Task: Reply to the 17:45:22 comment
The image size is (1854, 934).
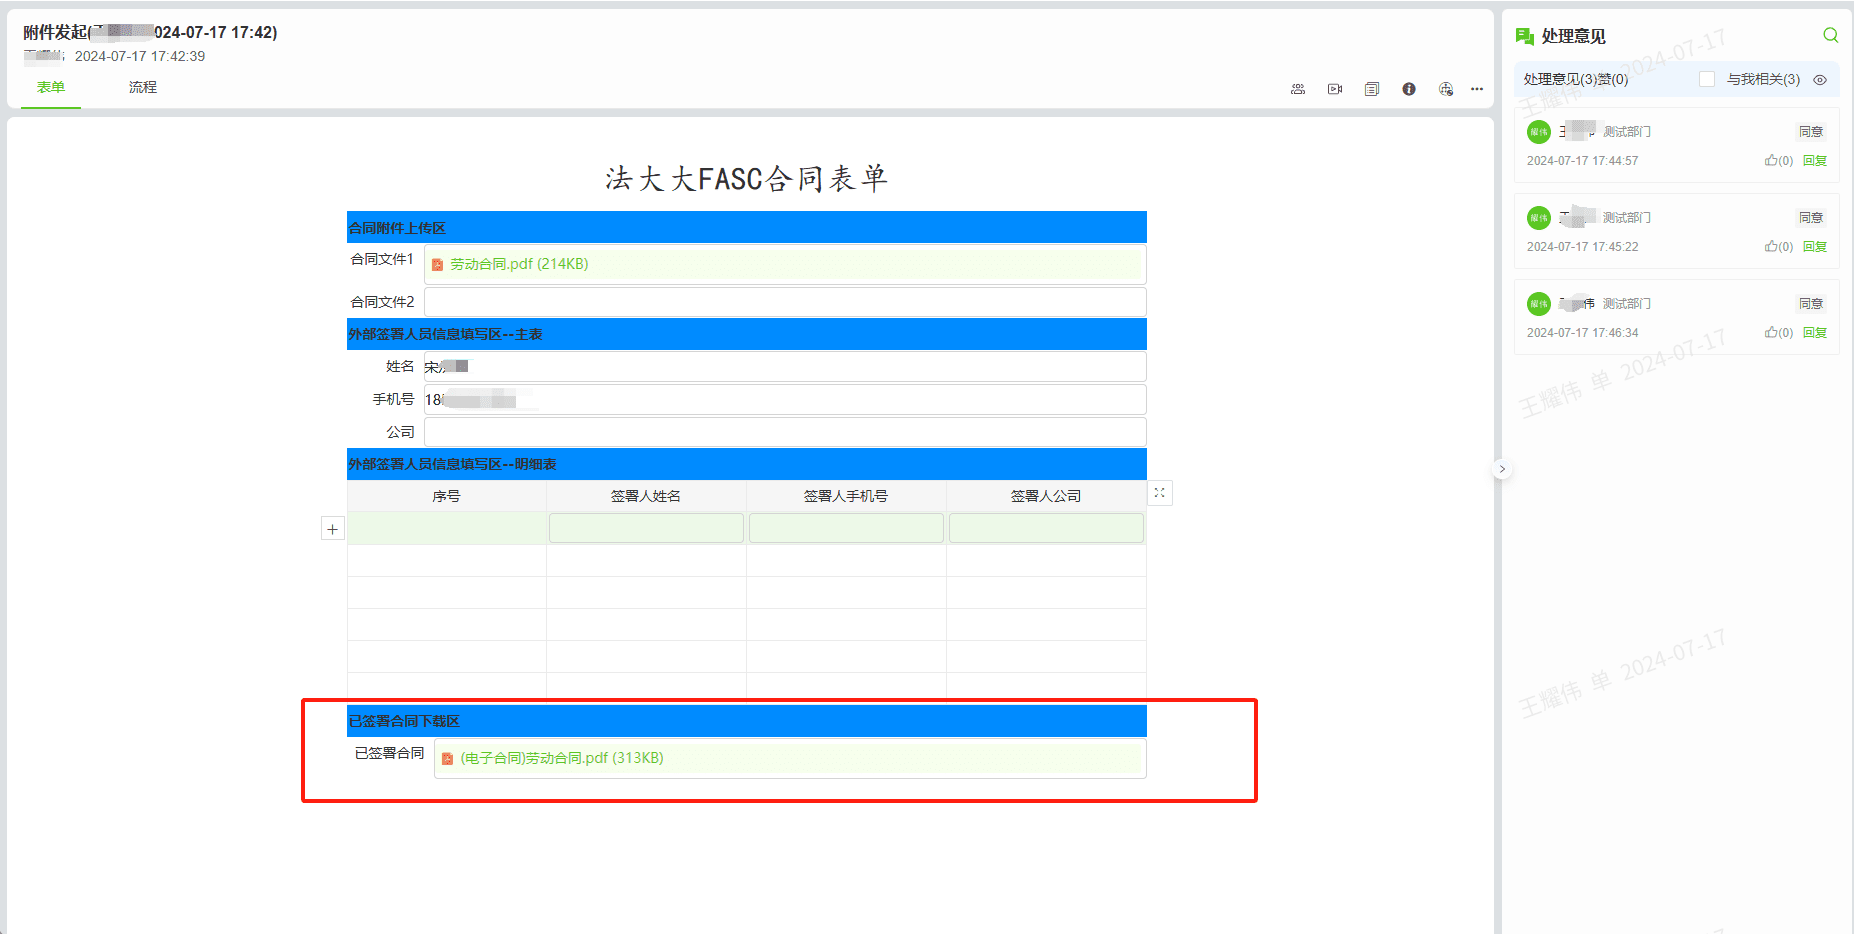Action: (x=1815, y=247)
